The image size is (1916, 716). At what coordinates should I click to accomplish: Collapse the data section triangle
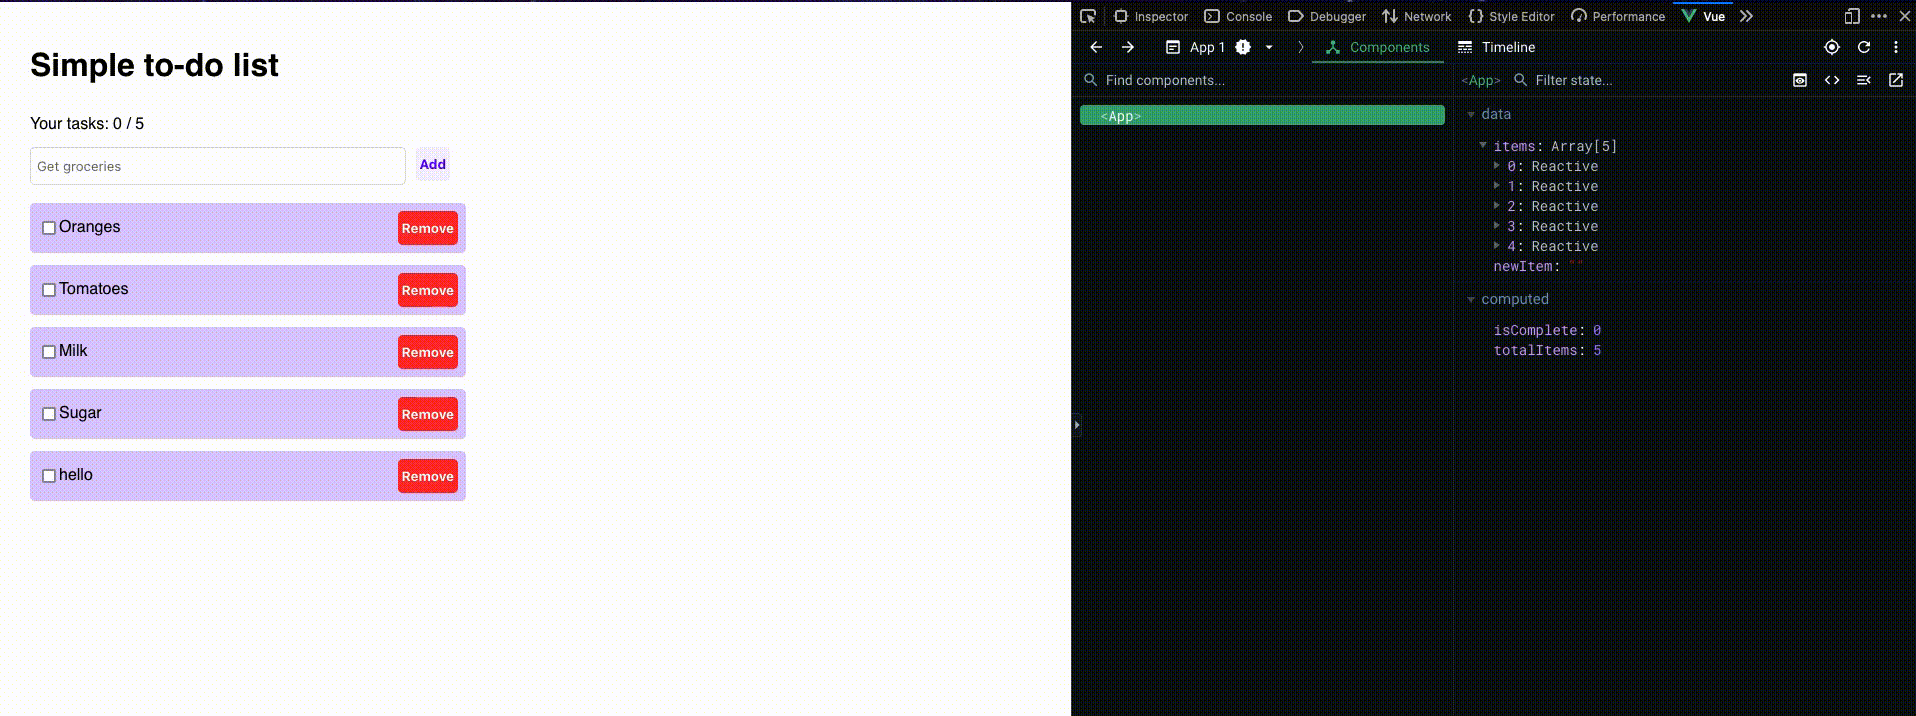click(1471, 115)
